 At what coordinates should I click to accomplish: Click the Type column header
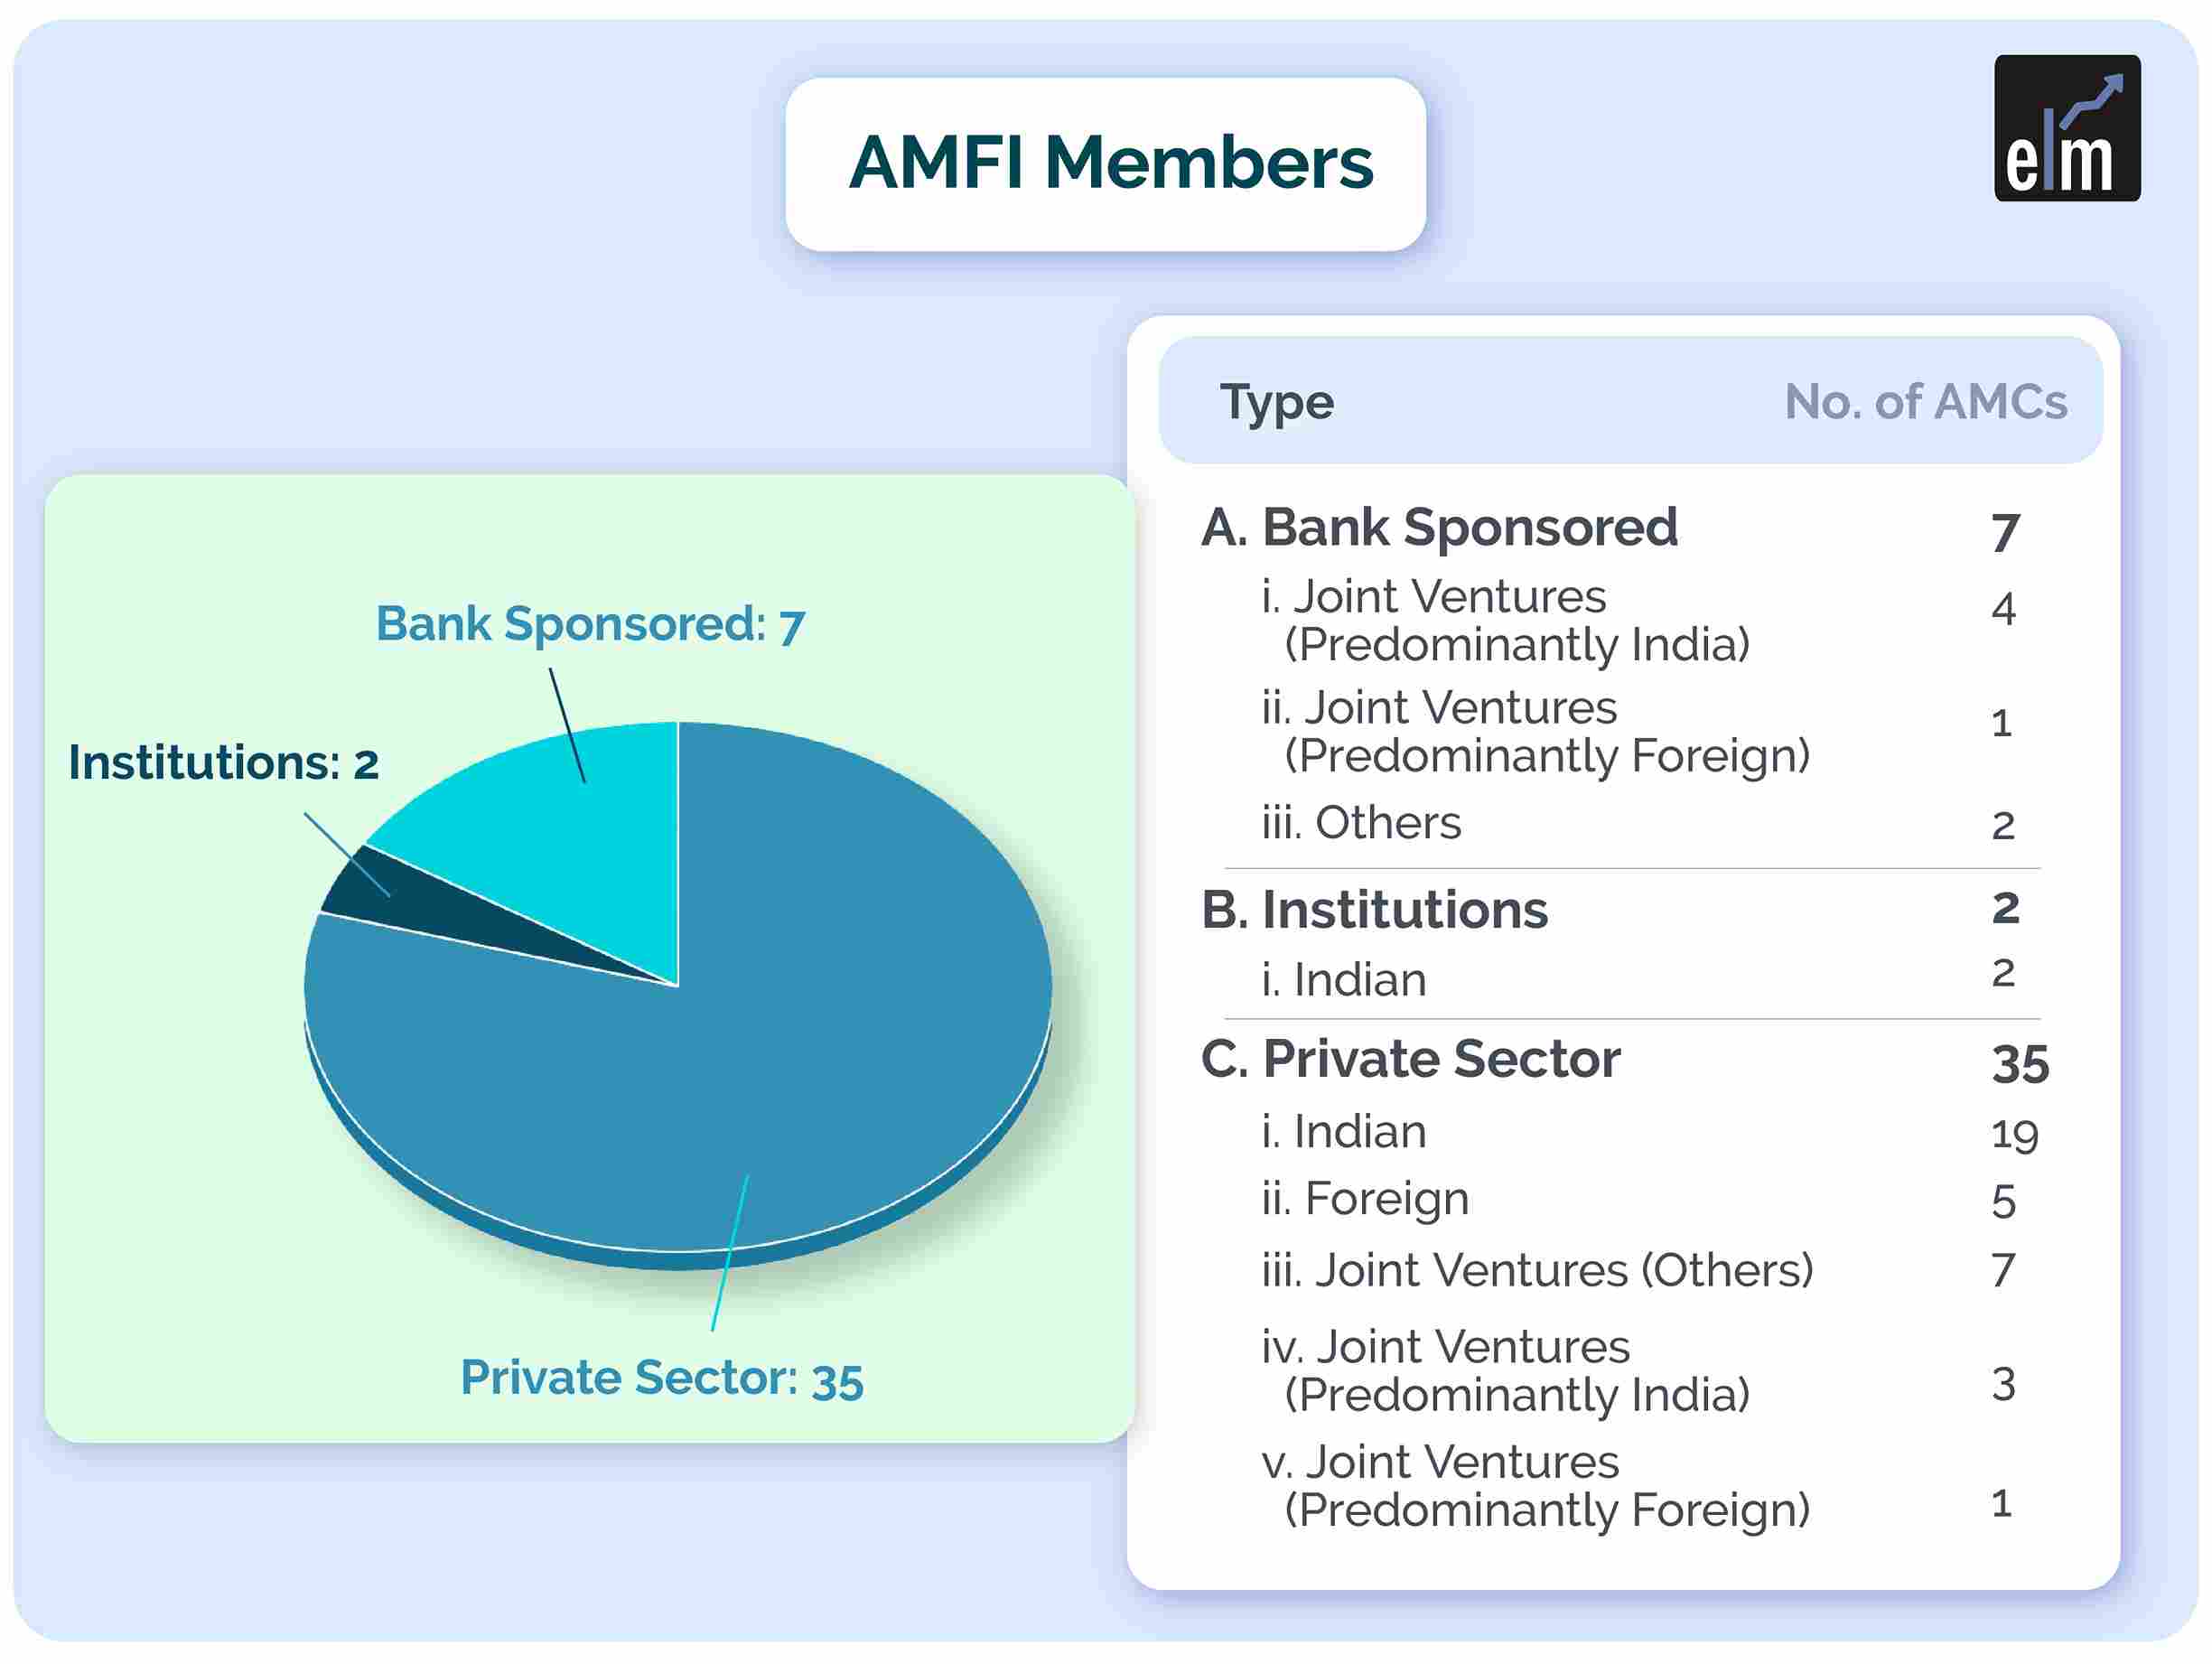click(1276, 403)
